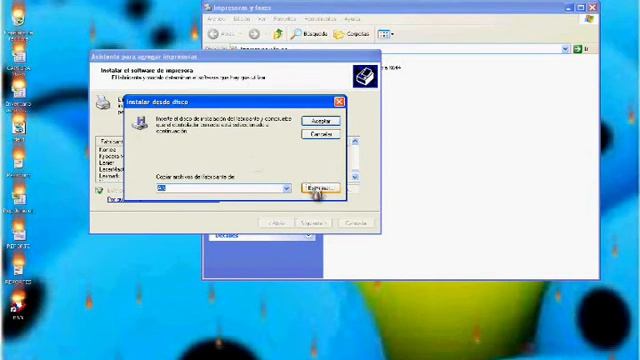Open Favoritos menu in Impresoras y faxes
The image size is (640, 360).
click(284, 19)
